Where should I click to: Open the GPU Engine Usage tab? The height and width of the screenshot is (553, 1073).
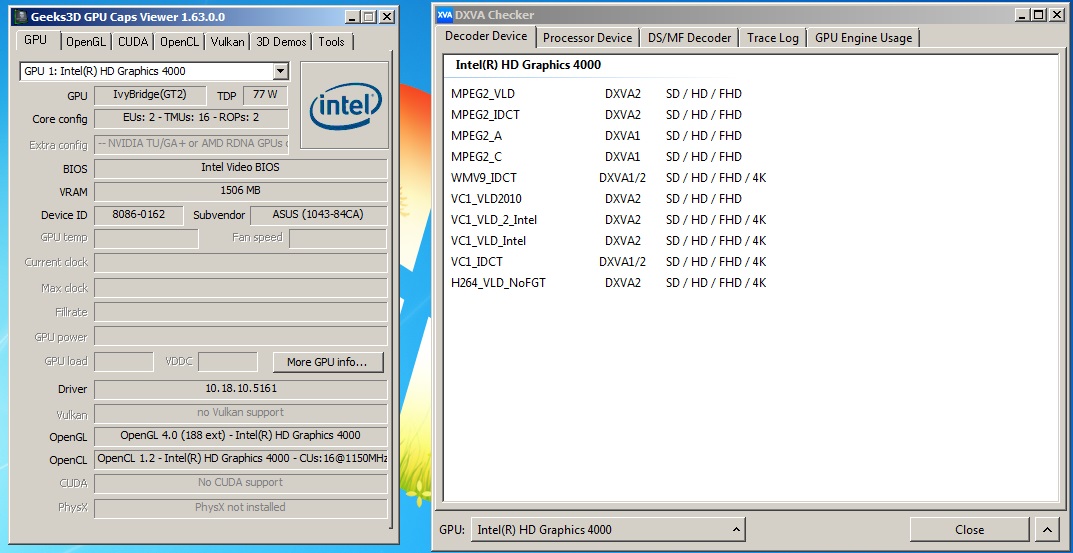coord(863,38)
